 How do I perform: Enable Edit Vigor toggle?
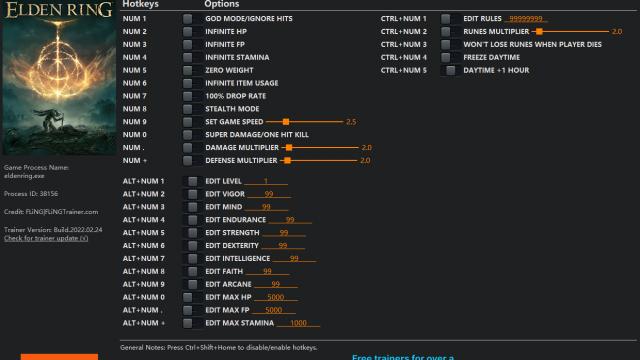coord(192,194)
